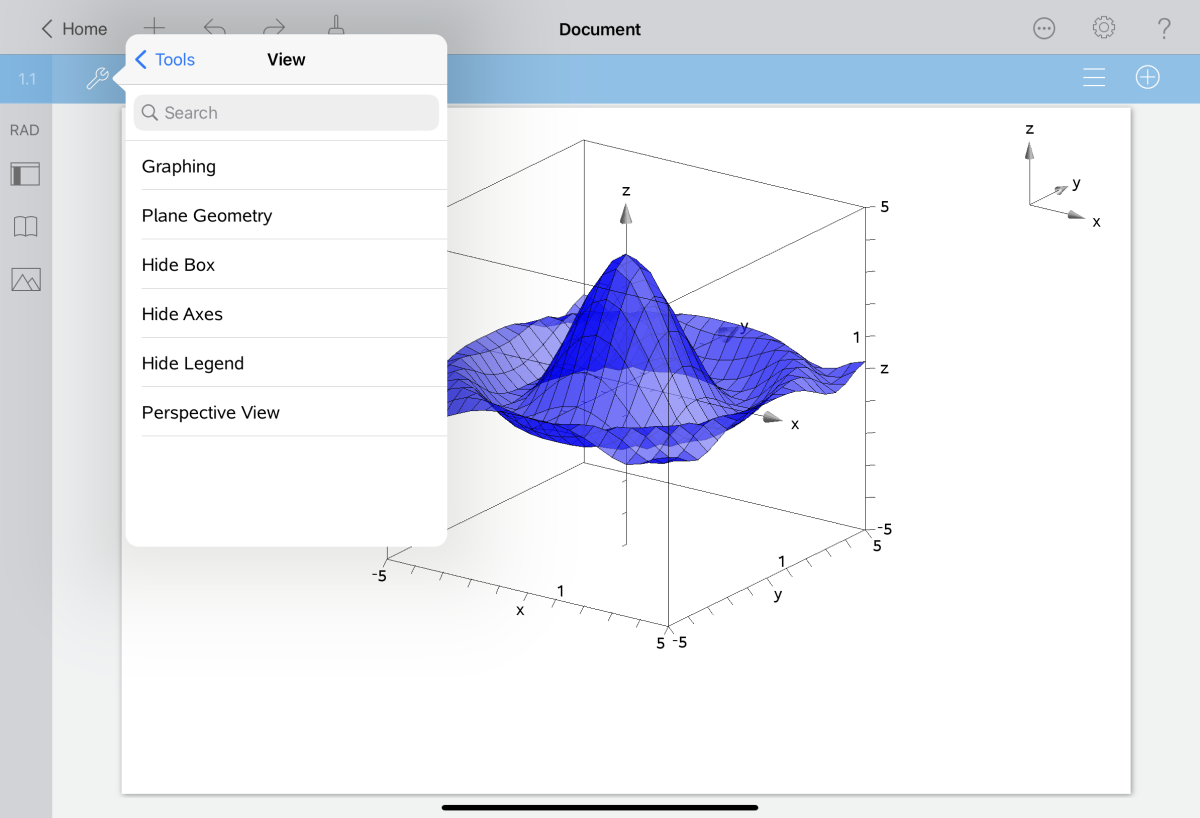Go back to the Tools menu
This screenshot has height=818, width=1200.
(x=165, y=60)
